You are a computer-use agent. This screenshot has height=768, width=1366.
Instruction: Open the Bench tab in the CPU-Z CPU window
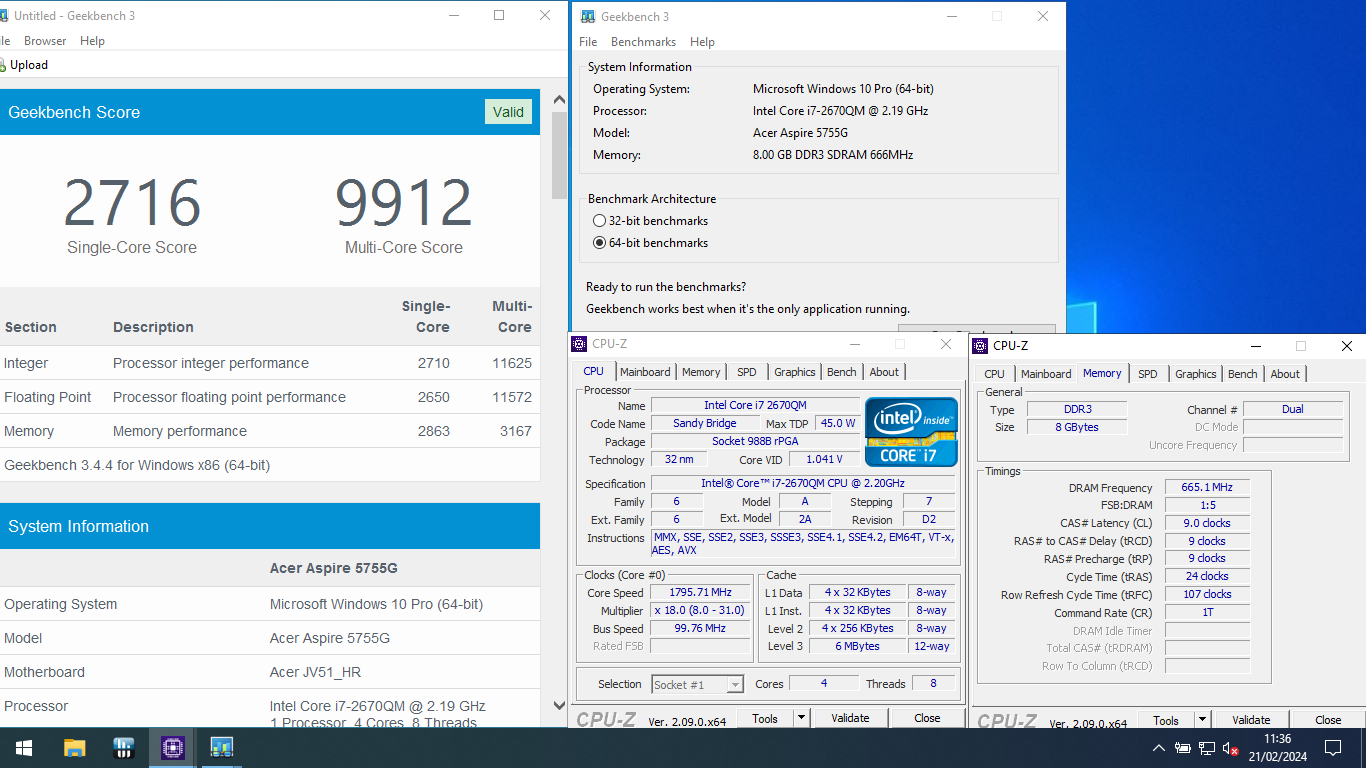click(x=842, y=372)
